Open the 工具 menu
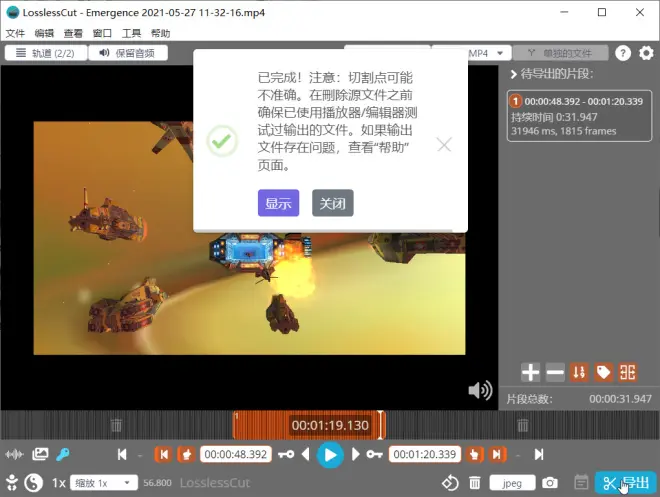This screenshot has height=497, width=660. [131, 33]
